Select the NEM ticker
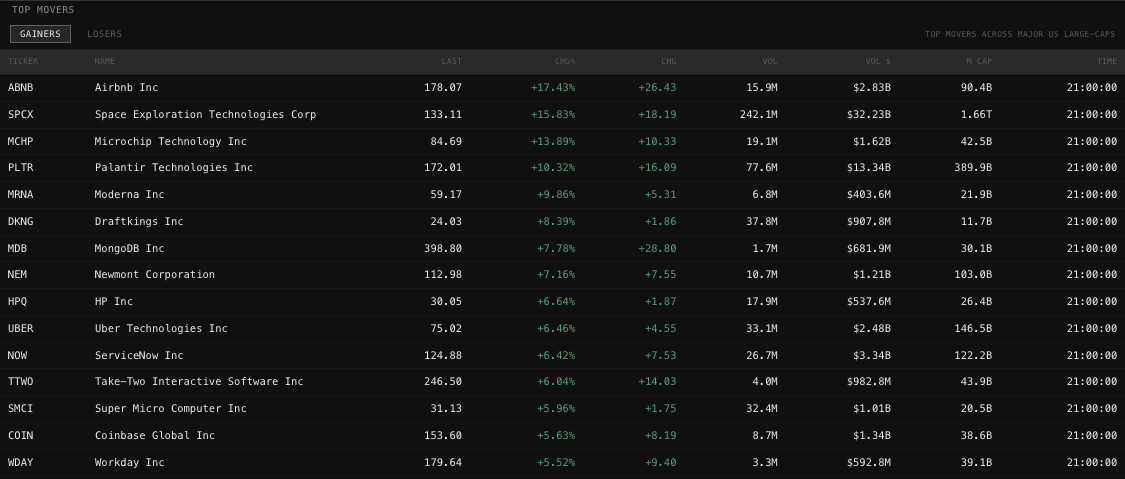 [17, 275]
